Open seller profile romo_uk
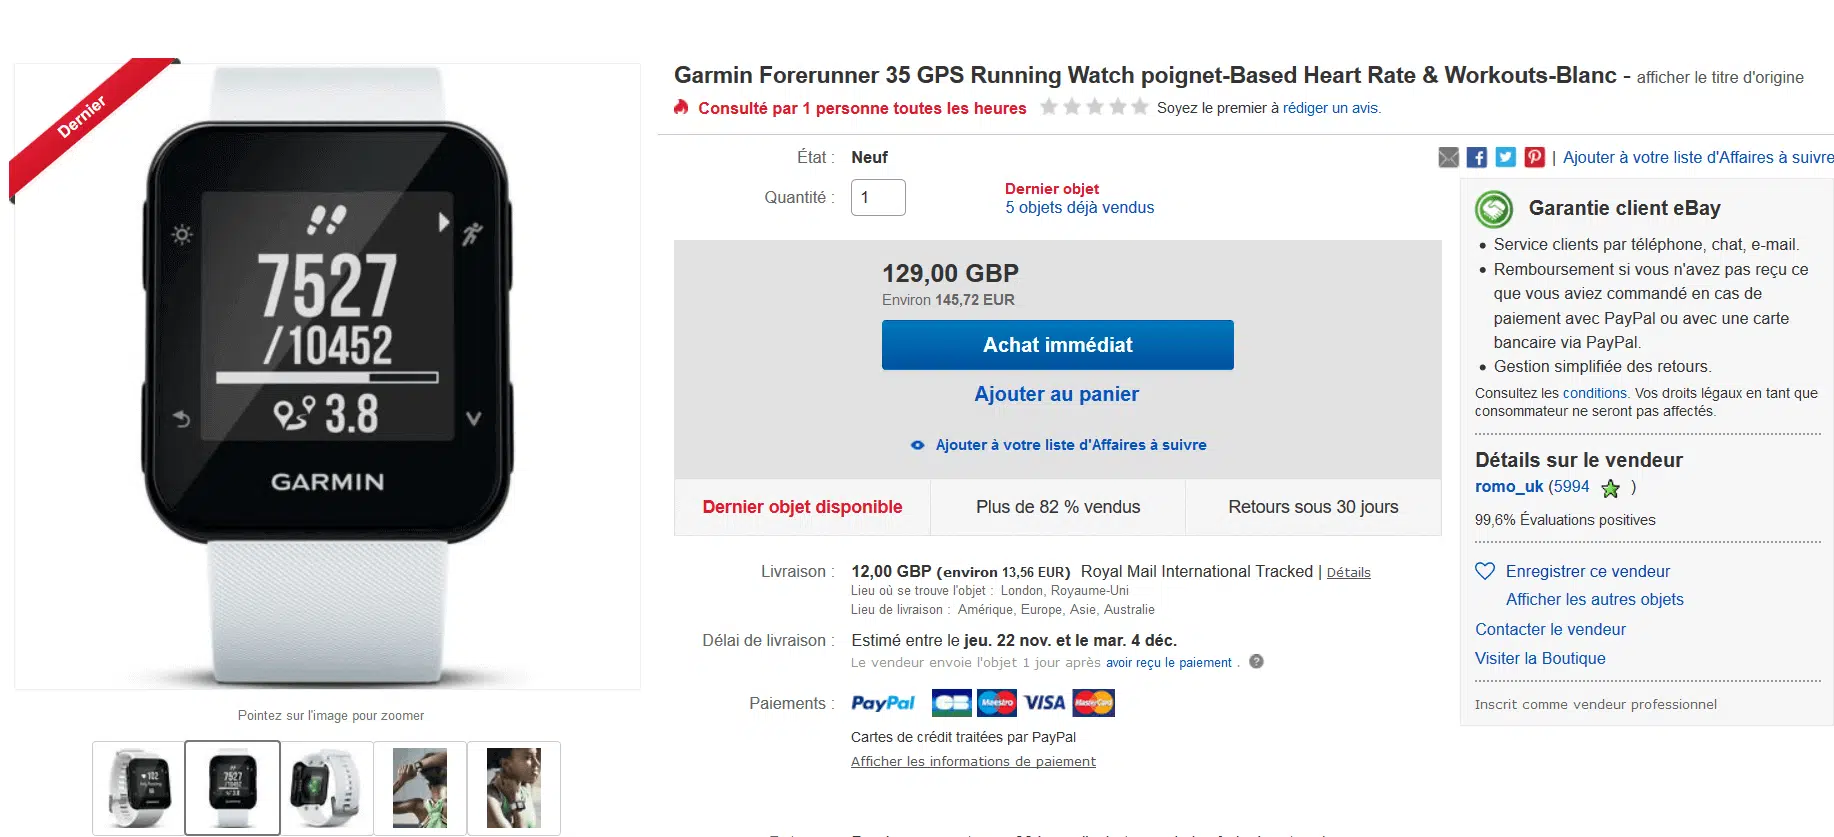This screenshot has width=1834, height=837. pyautogui.click(x=1509, y=486)
